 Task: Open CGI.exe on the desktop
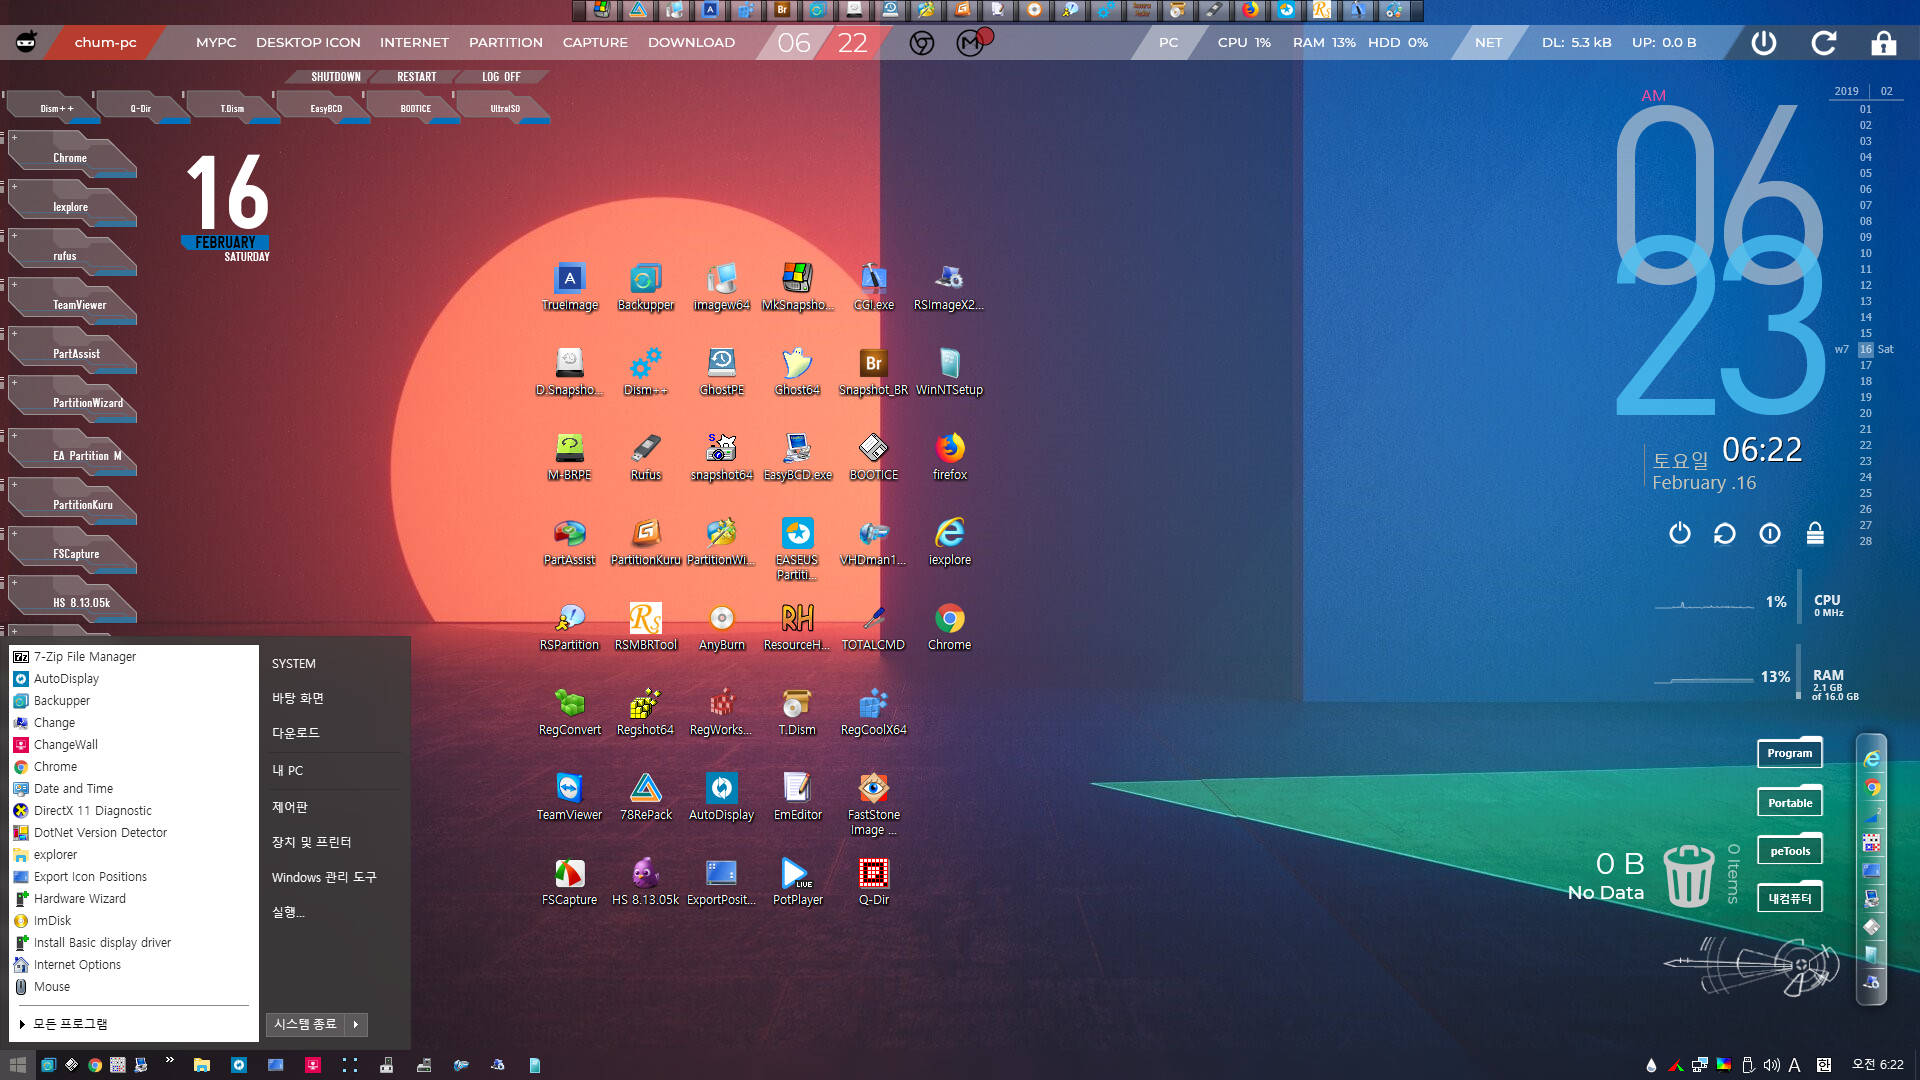coord(873,287)
